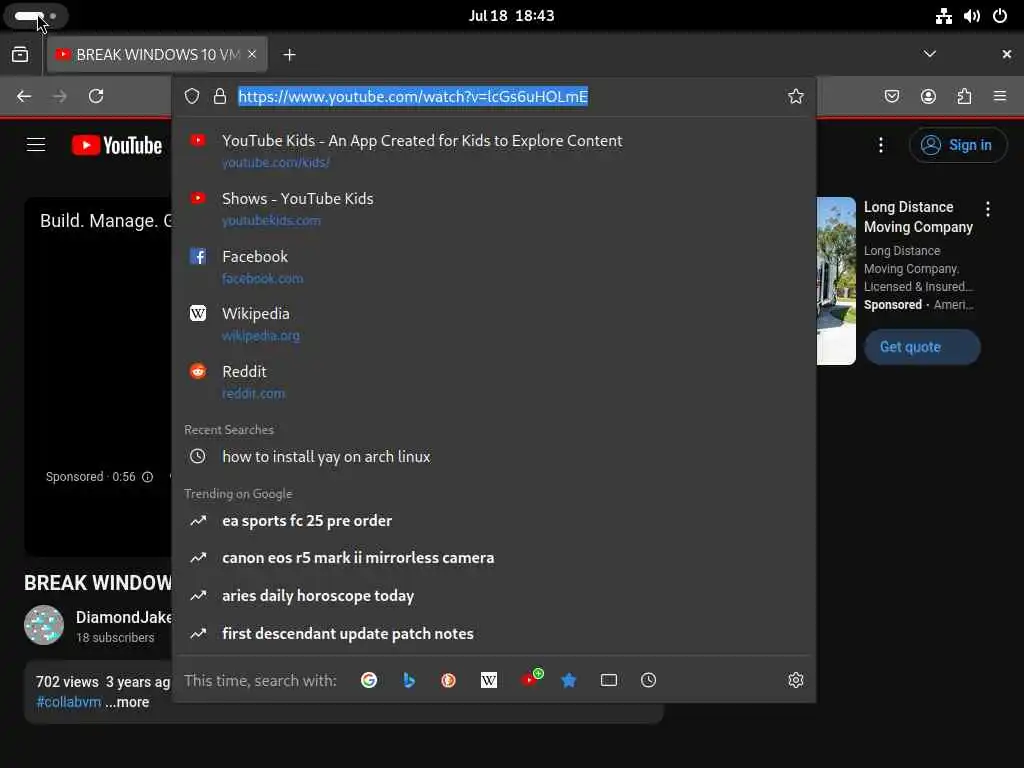Click the Sign in button
1024x768 pixels.
[x=957, y=145]
